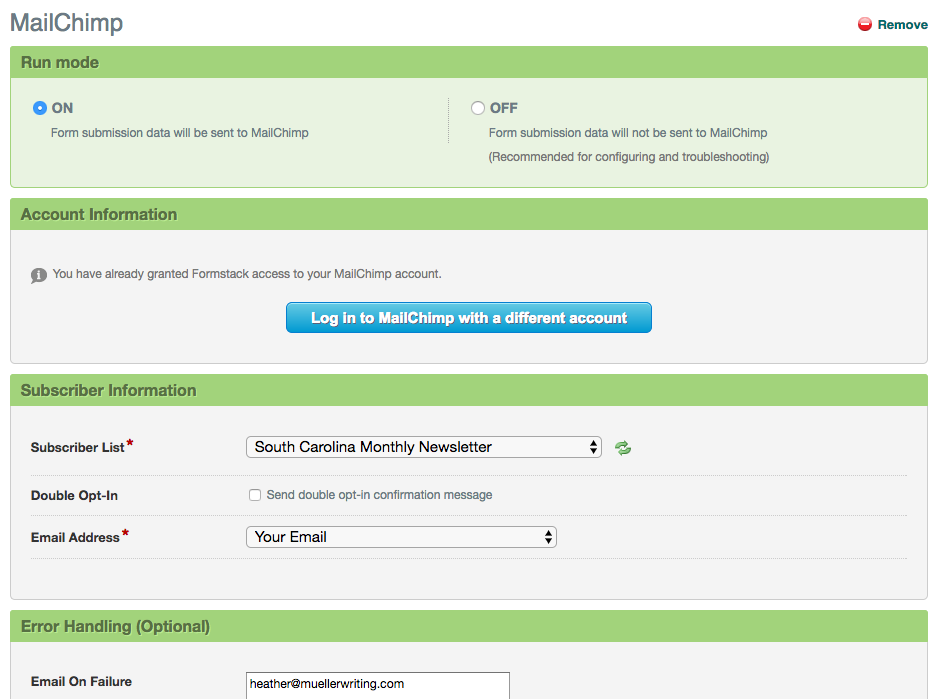Click the red Remove icon
Image resolution: width=938 pixels, height=699 pixels.
864,25
